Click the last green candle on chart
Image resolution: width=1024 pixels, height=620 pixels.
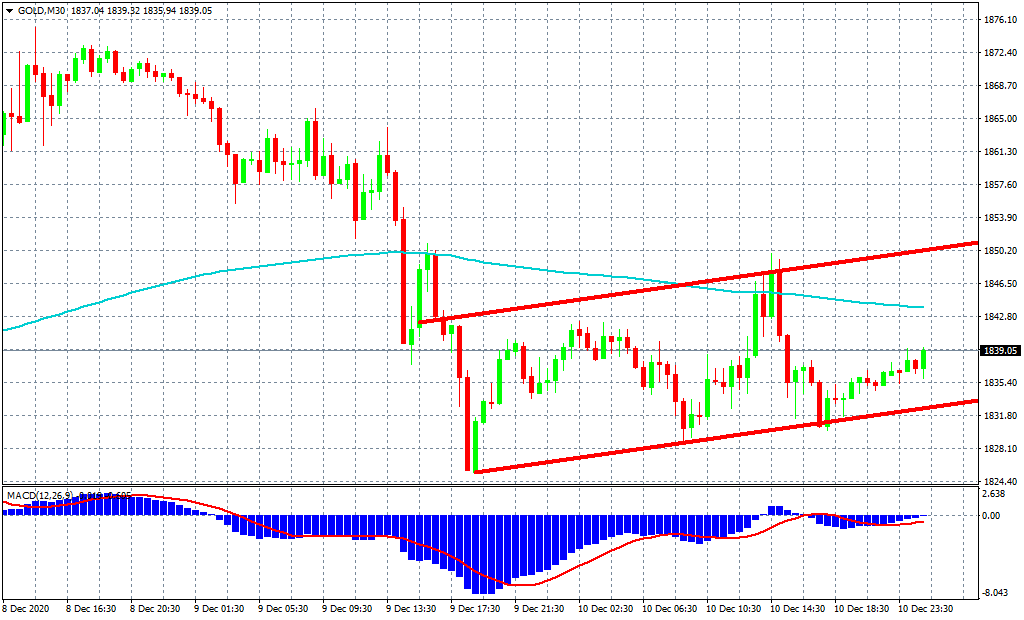(923, 359)
